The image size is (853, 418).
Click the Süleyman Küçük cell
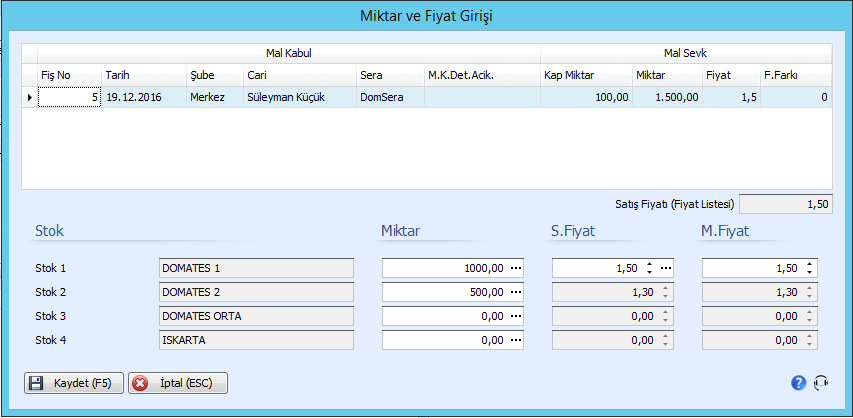click(300, 97)
